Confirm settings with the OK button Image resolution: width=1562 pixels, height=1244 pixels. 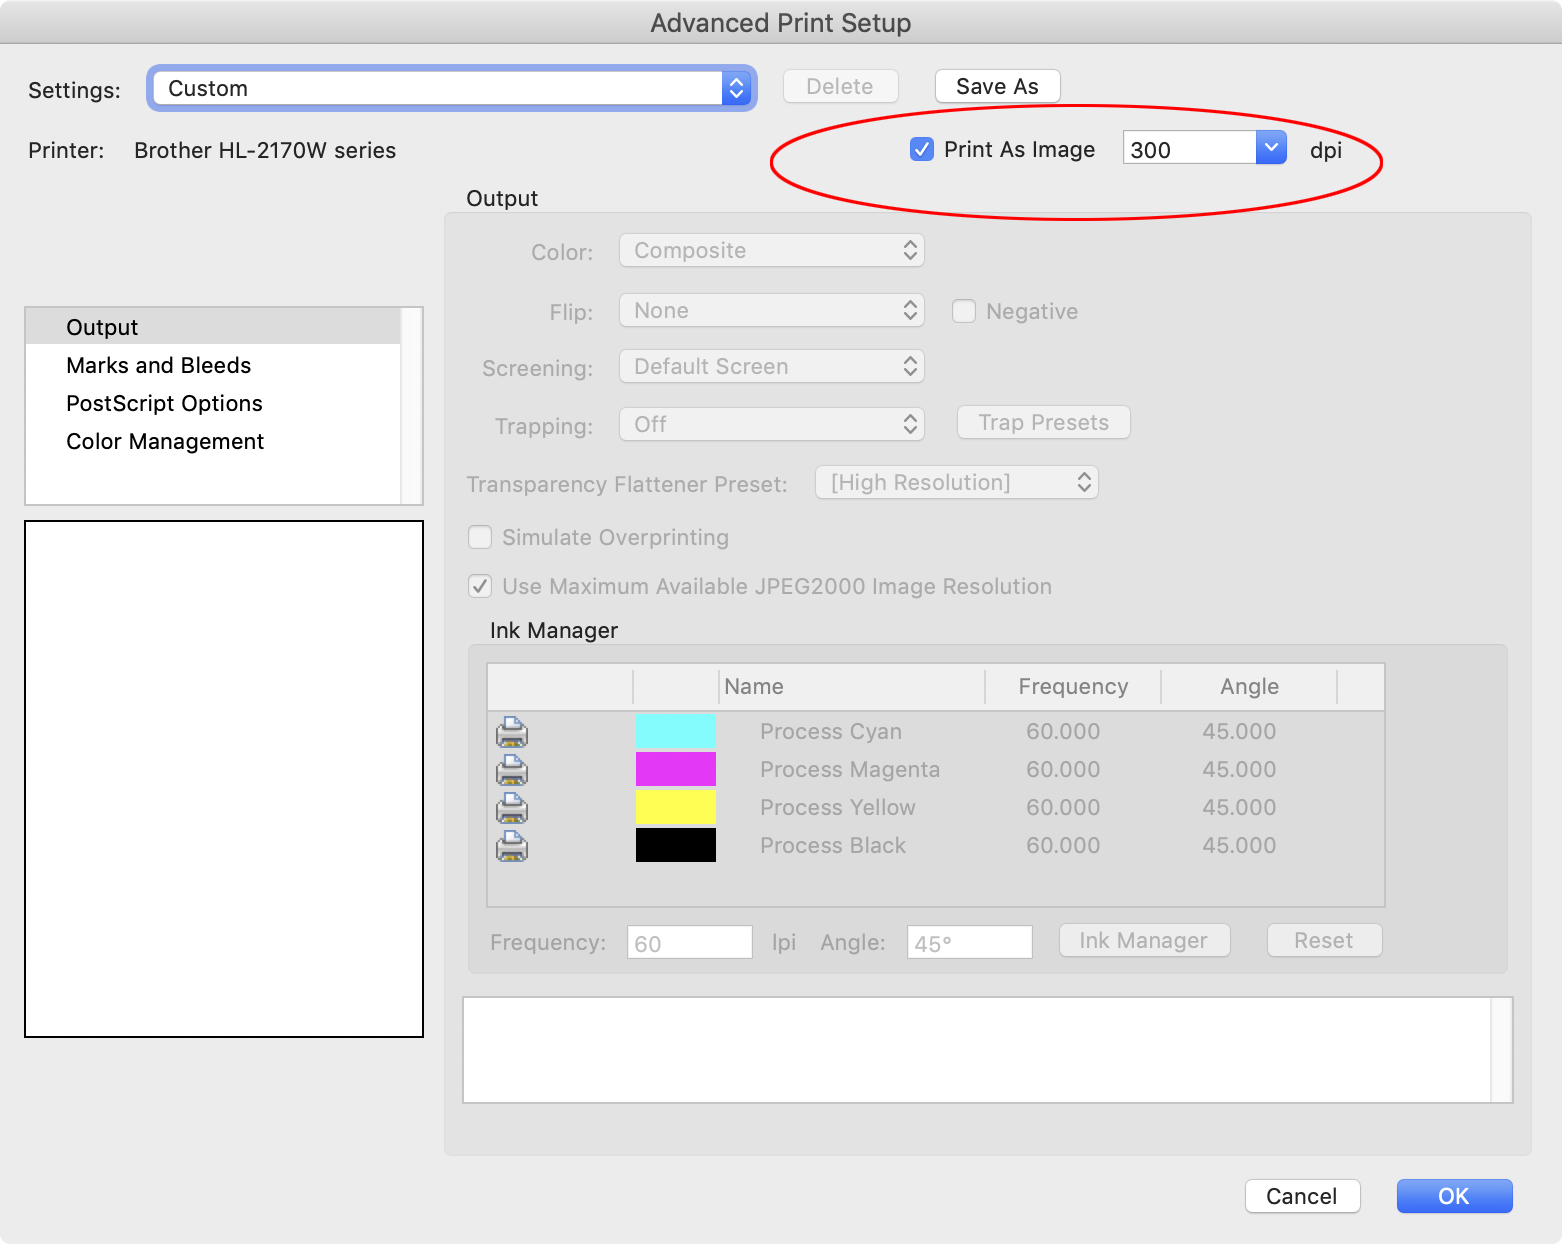coord(1453,1196)
